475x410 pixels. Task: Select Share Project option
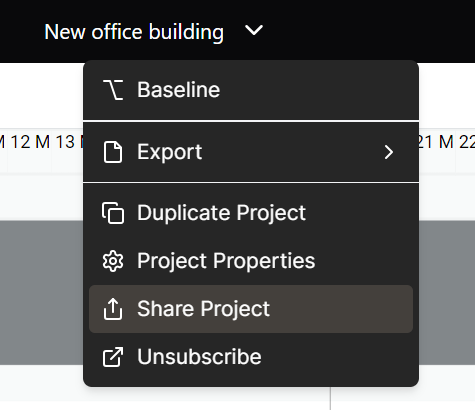click(251, 309)
